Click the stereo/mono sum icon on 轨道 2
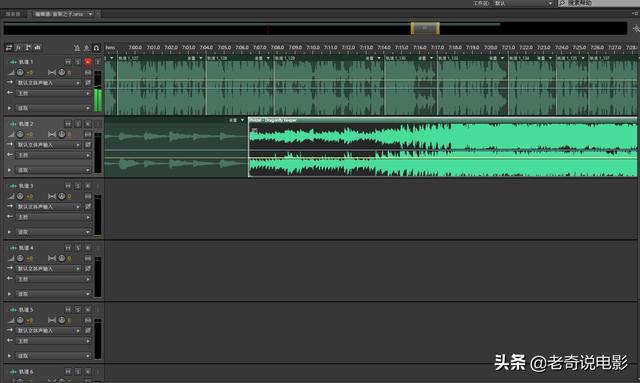This screenshot has width=640, height=383. tap(88, 134)
